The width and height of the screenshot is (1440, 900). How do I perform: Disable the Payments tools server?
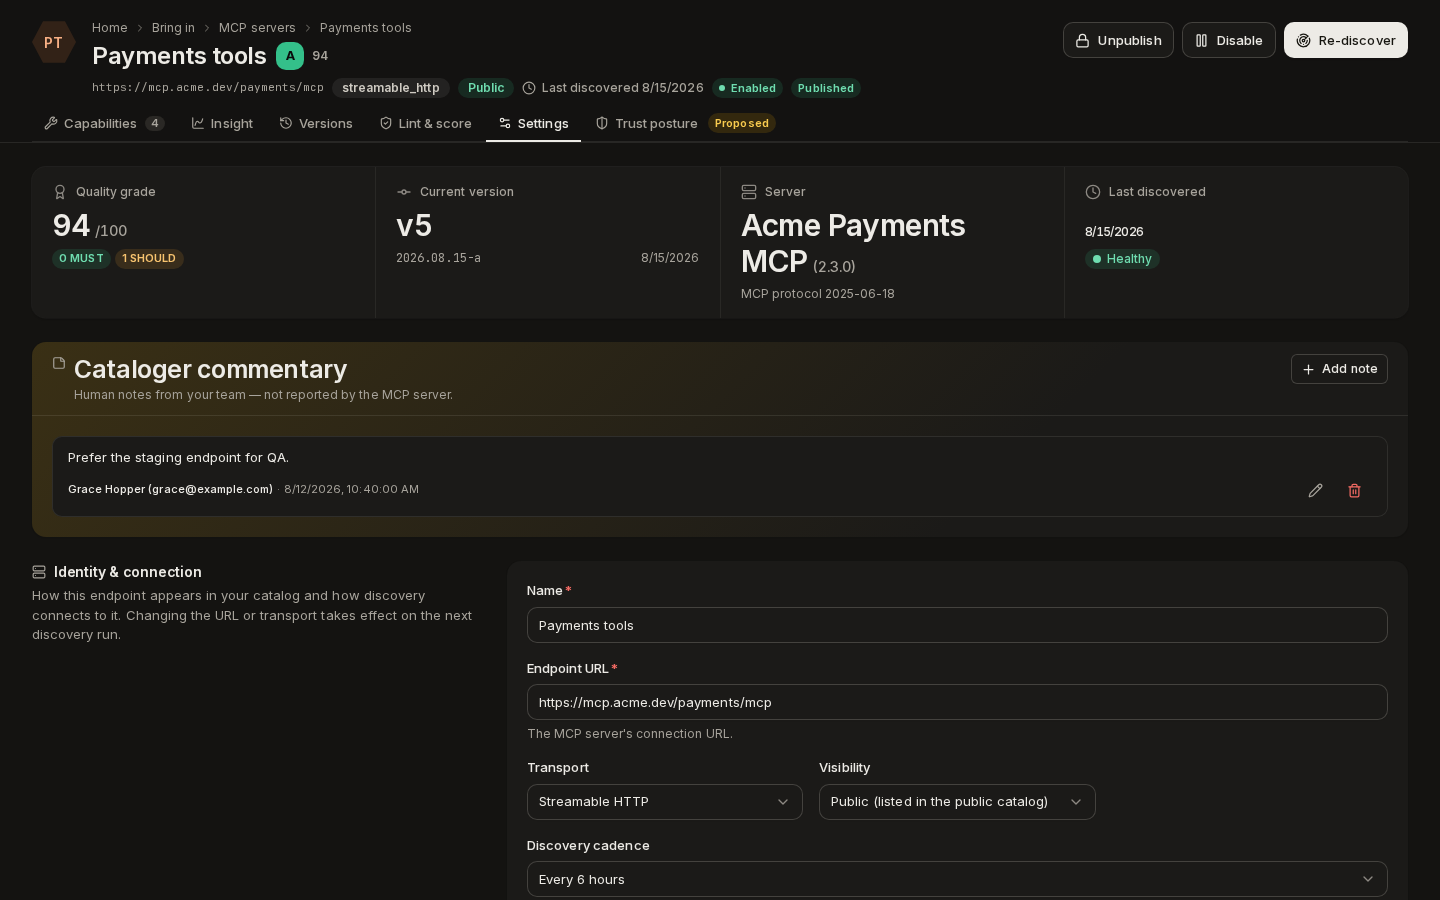tap(1229, 40)
